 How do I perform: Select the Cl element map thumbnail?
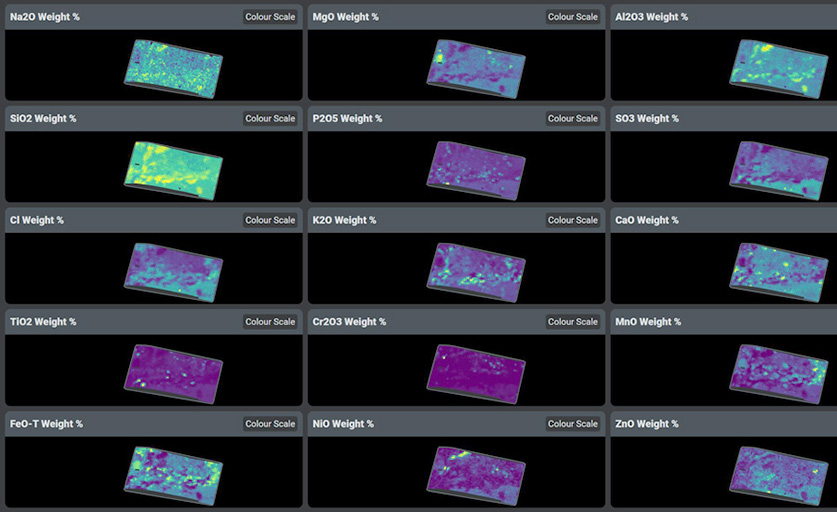click(173, 272)
